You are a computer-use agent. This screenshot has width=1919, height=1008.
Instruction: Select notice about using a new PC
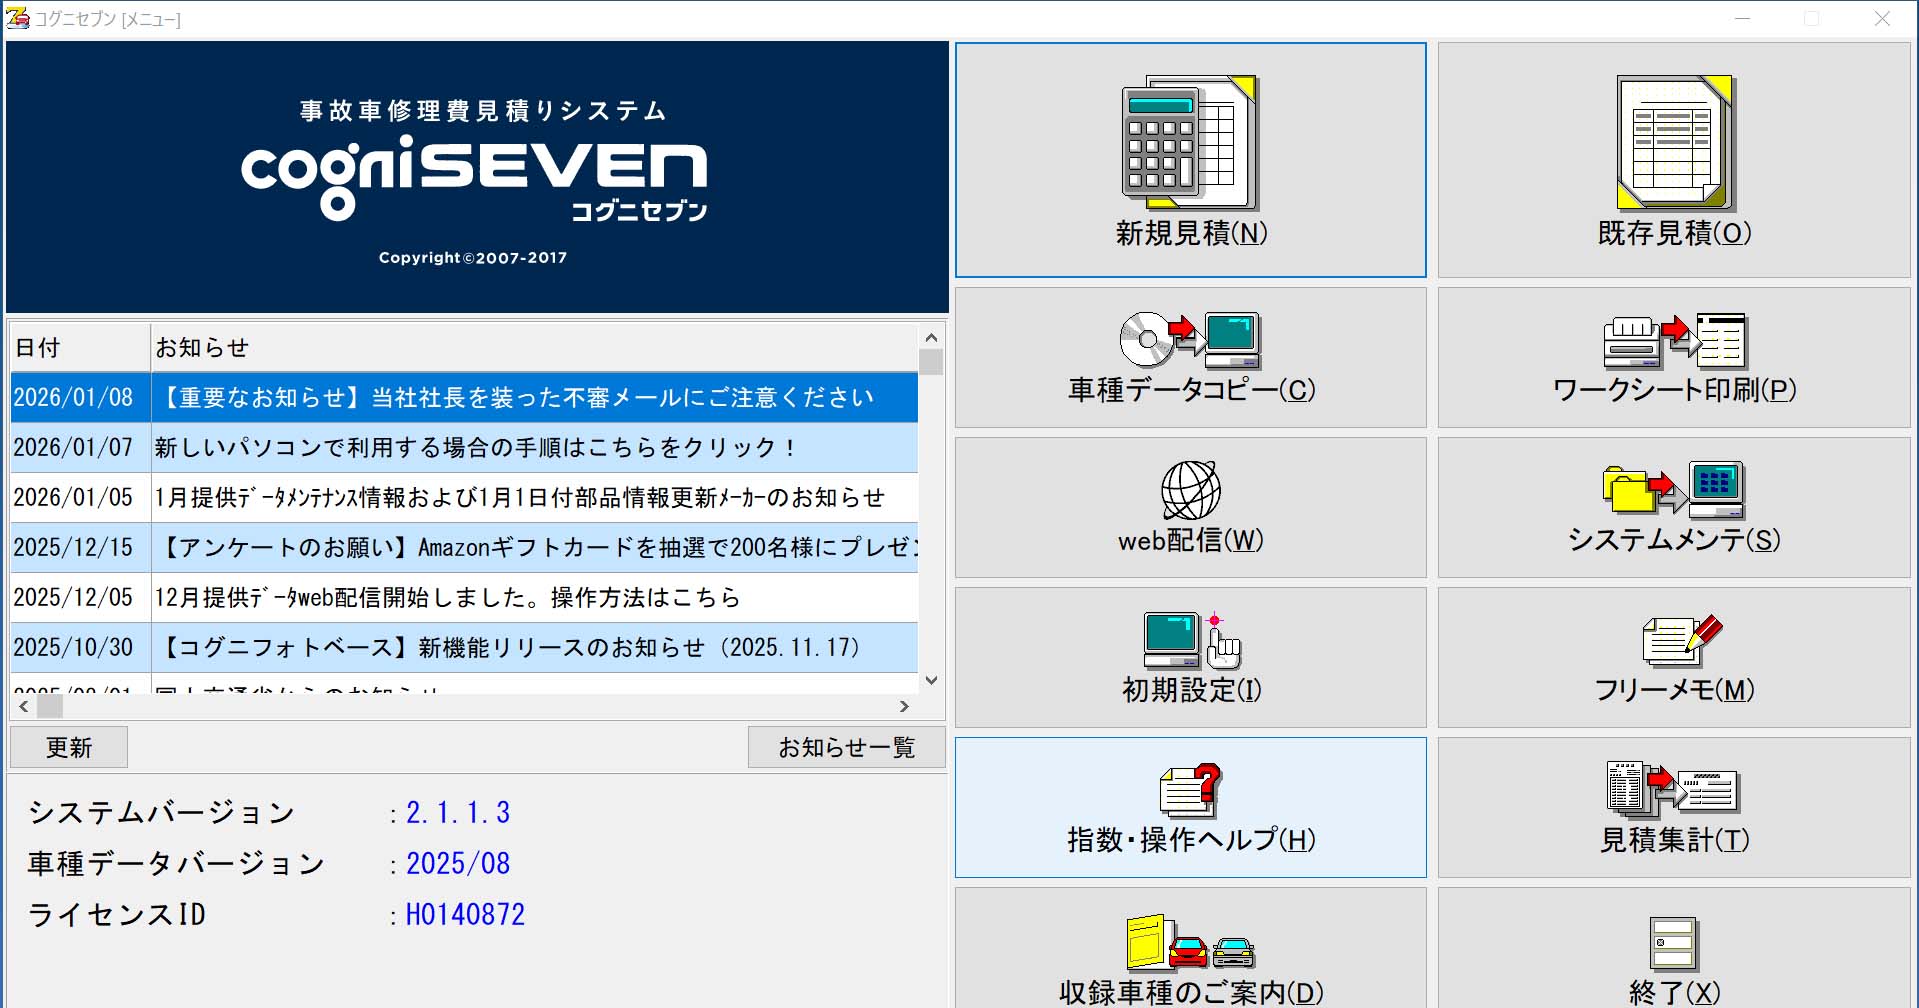point(475,448)
